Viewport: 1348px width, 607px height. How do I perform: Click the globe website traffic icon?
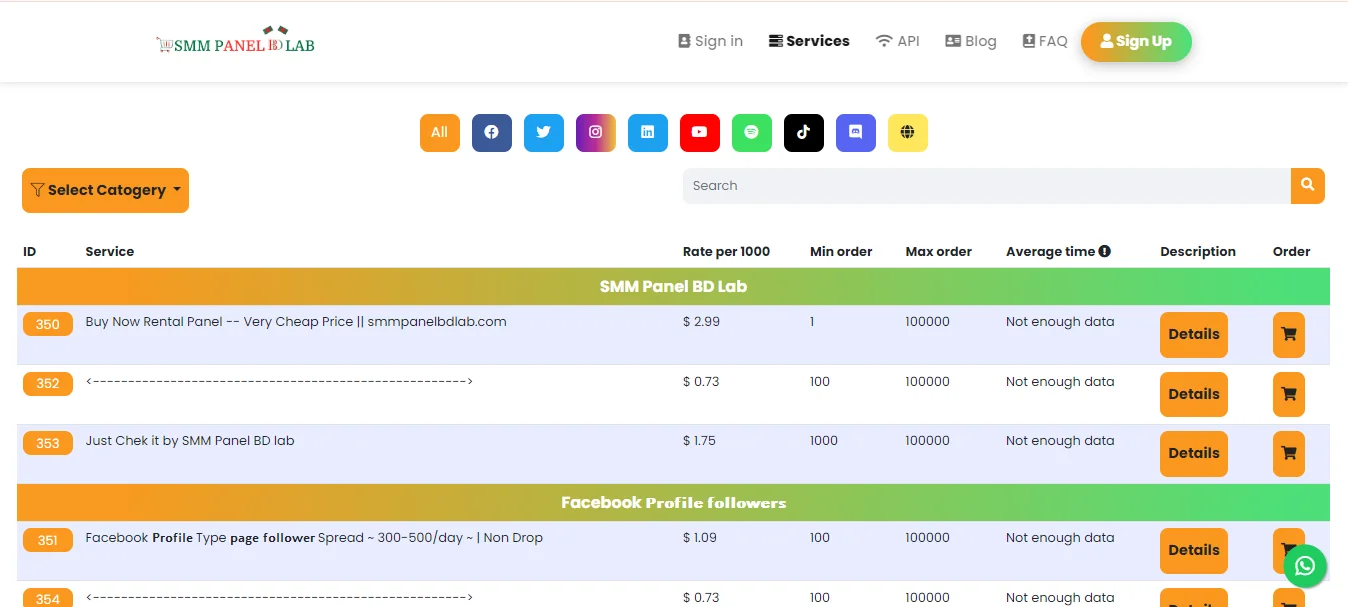pyautogui.click(x=907, y=132)
